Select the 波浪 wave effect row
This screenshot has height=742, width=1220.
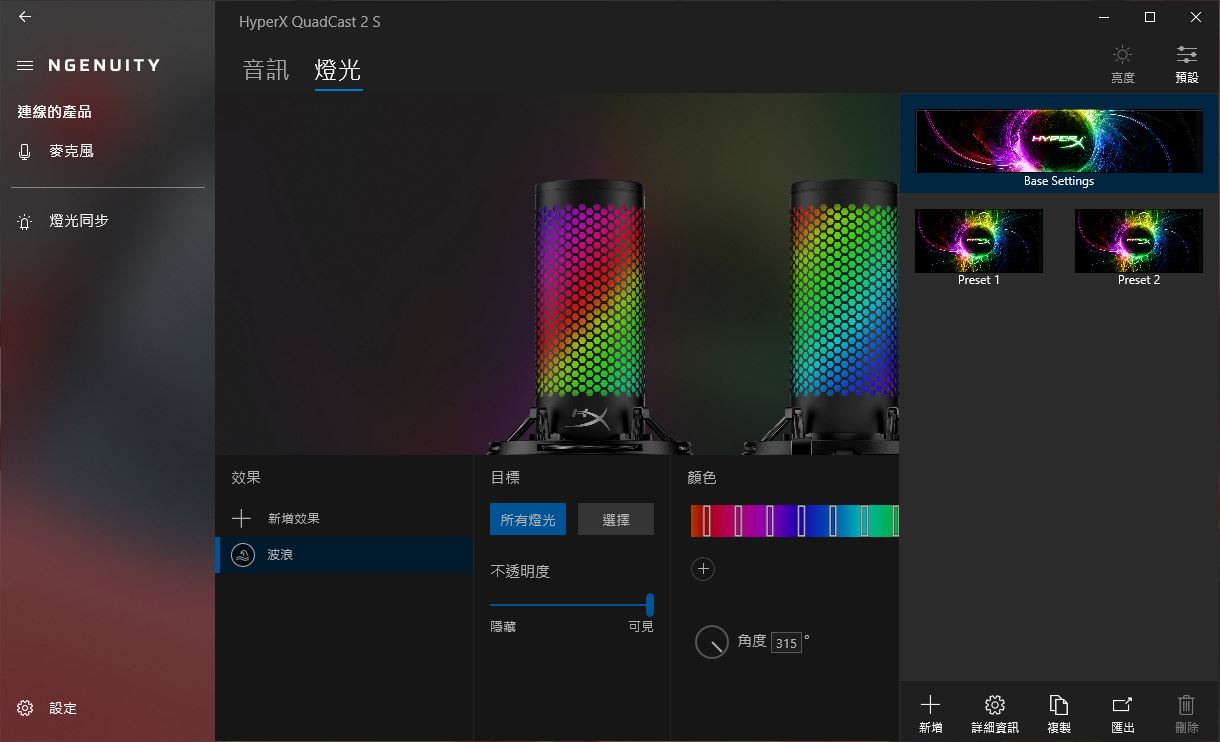pyautogui.click(x=344, y=555)
